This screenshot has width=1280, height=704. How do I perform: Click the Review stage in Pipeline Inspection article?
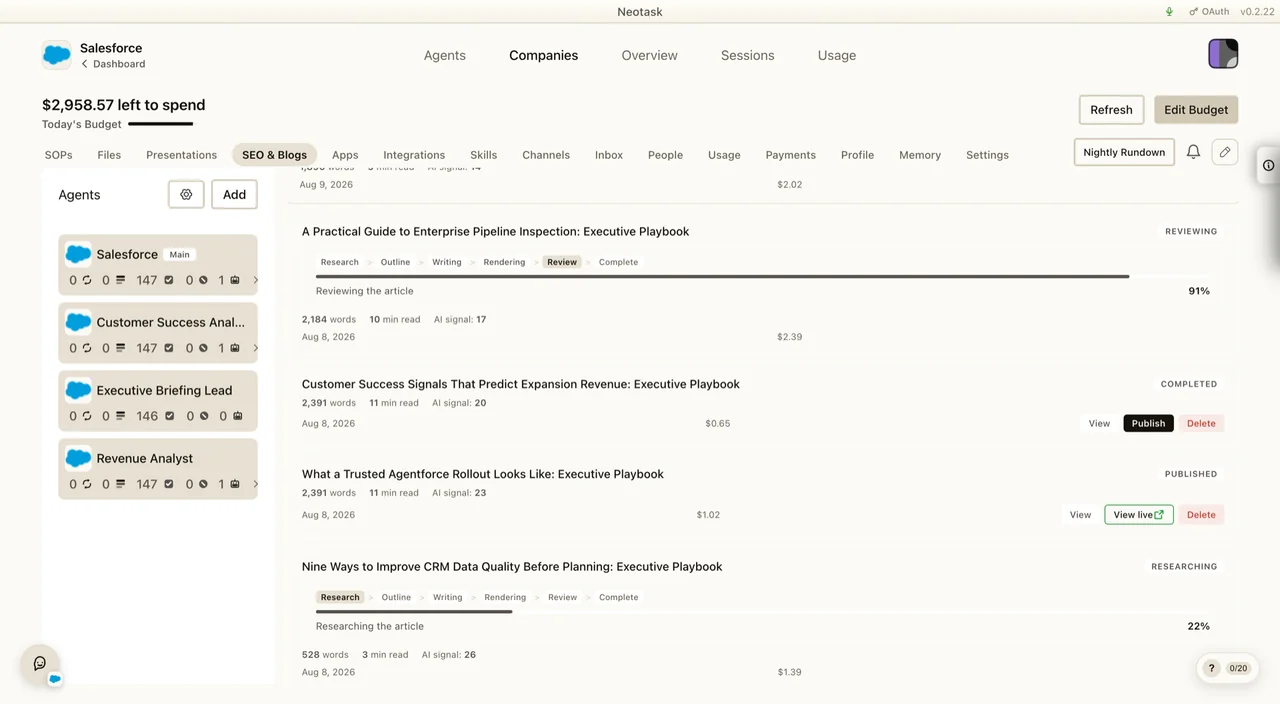562,262
